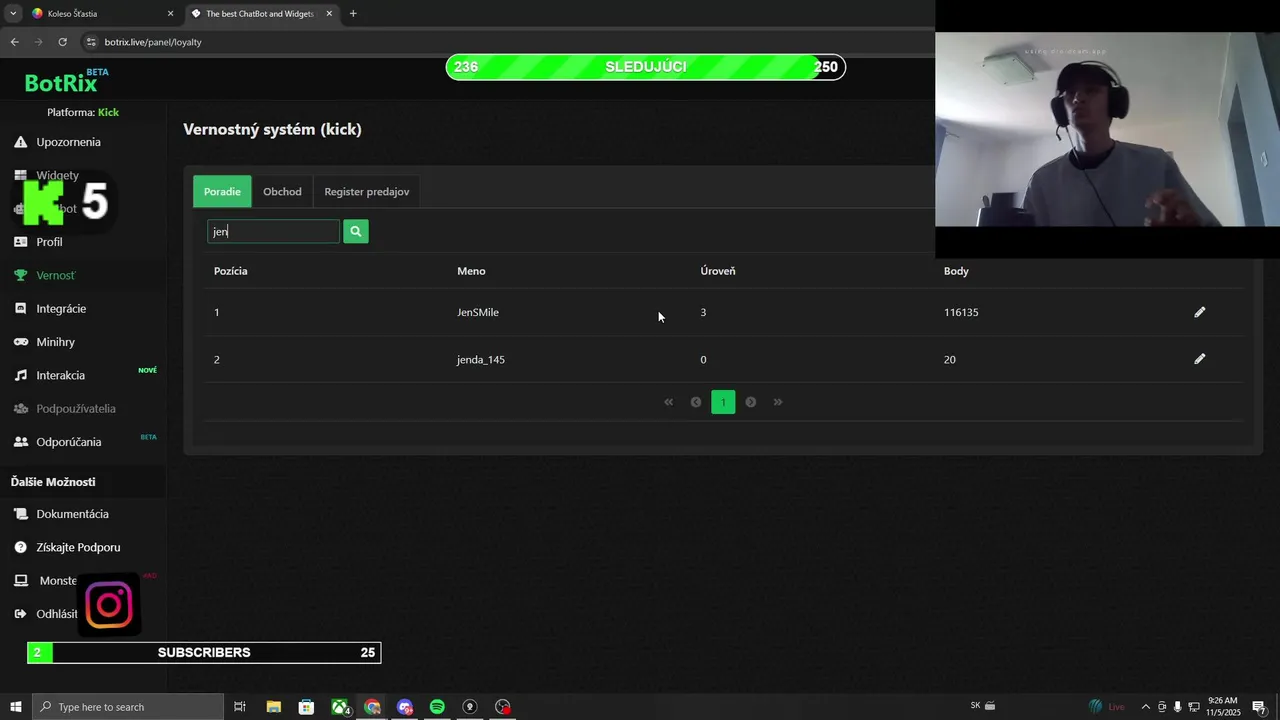Screen dimensions: 1280x720
Task: Open Microsoft Store from taskbar
Action: [306, 707]
